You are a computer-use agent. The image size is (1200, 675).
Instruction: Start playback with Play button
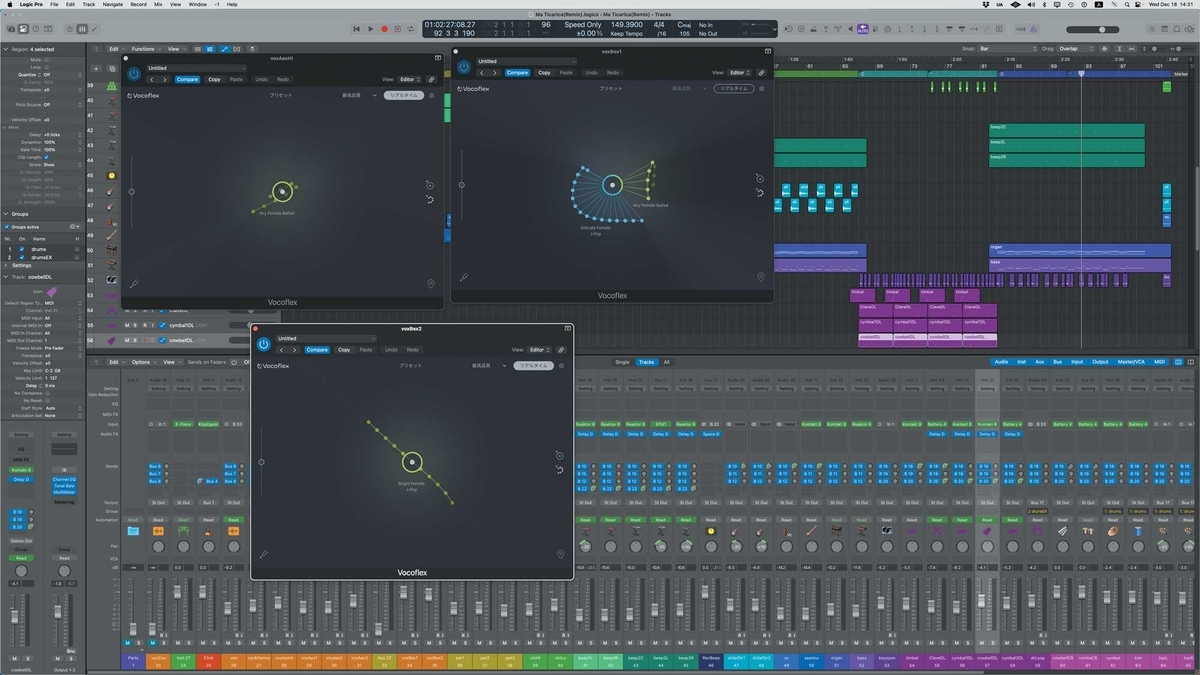pyautogui.click(x=370, y=29)
